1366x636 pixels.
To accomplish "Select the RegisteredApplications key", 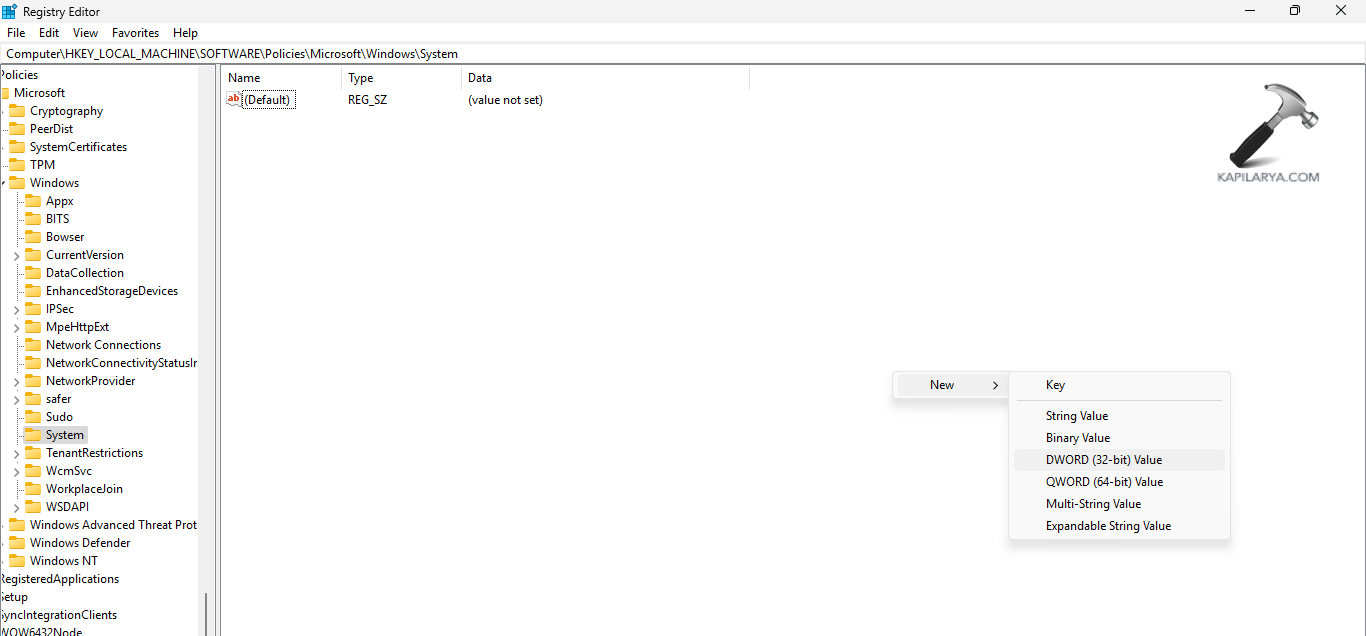I will pos(59,579).
